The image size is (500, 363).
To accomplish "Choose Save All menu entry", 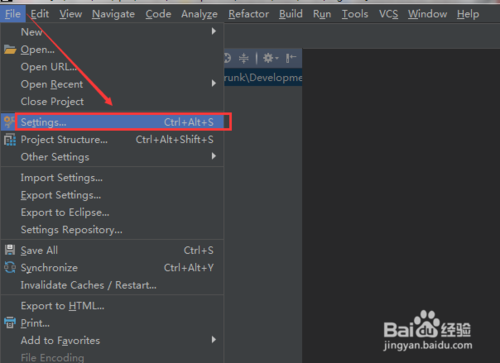I will pos(112,250).
